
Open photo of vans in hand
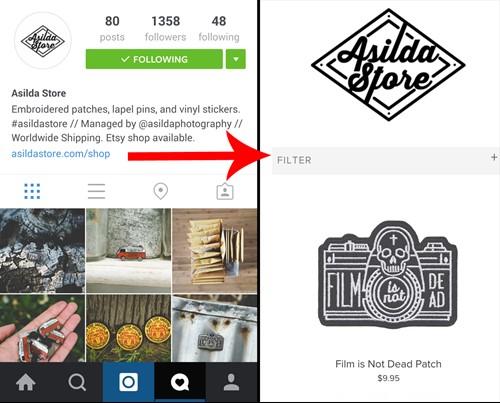click(42, 328)
